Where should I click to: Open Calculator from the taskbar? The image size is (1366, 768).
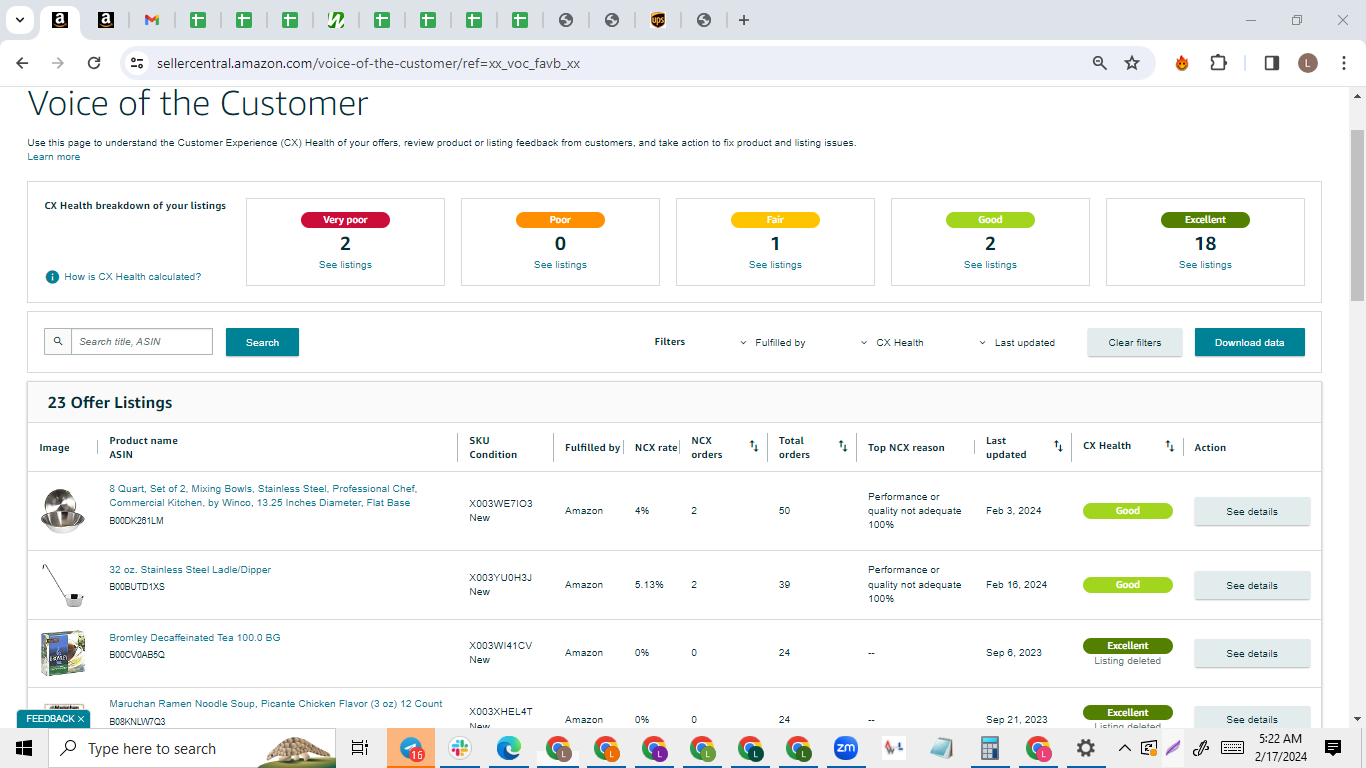coord(990,748)
